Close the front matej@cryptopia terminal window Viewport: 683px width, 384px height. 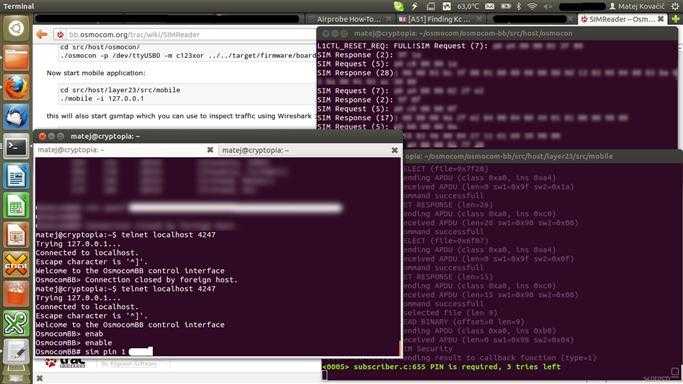42,136
